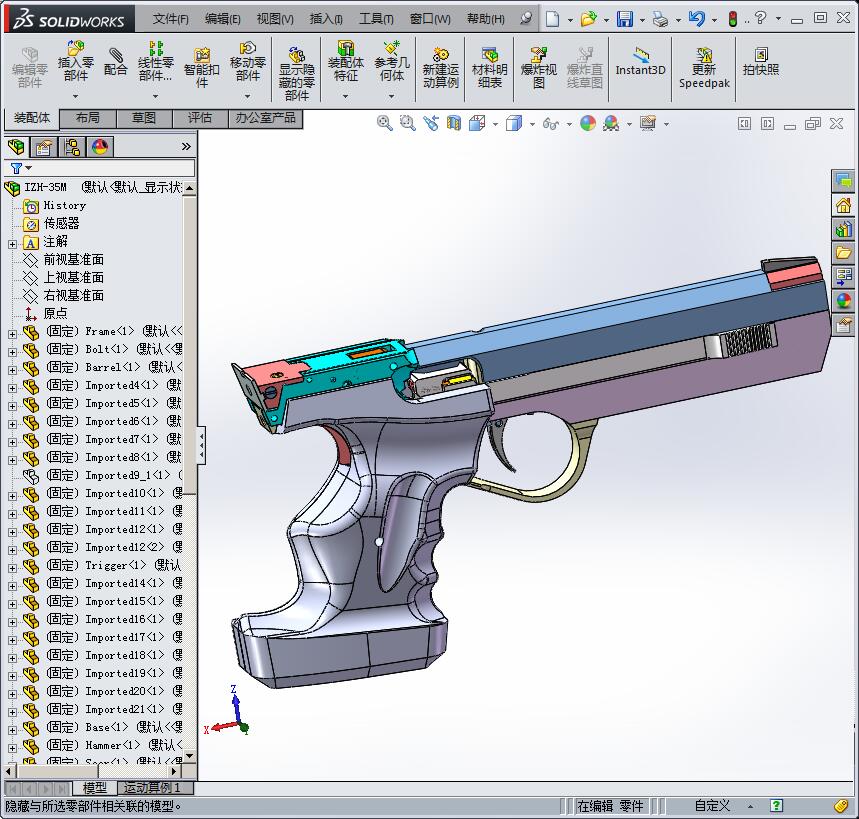Click Reference Geometry (参考几何体) icon

click(392, 61)
